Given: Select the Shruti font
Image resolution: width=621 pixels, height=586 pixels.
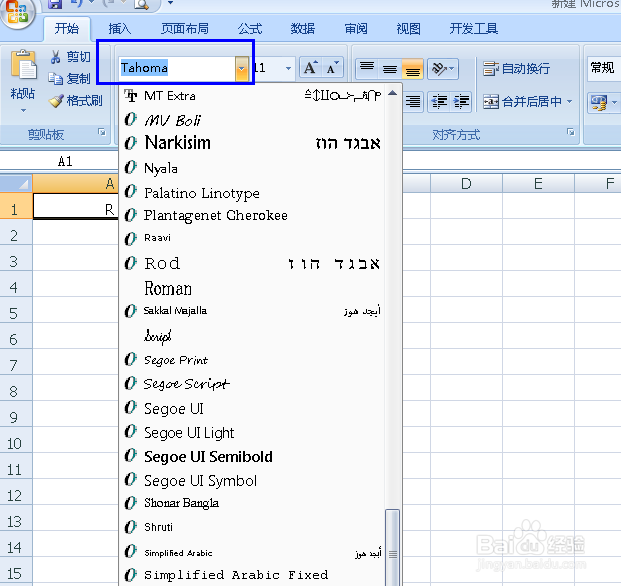Looking at the screenshot, I should click(252, 527).
